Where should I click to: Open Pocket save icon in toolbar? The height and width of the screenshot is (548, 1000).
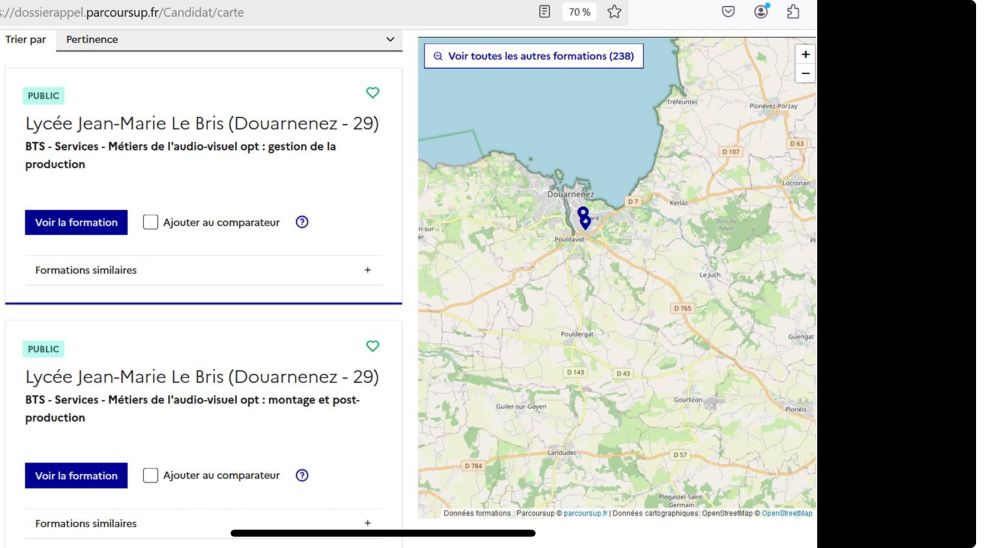click(728, 11)
